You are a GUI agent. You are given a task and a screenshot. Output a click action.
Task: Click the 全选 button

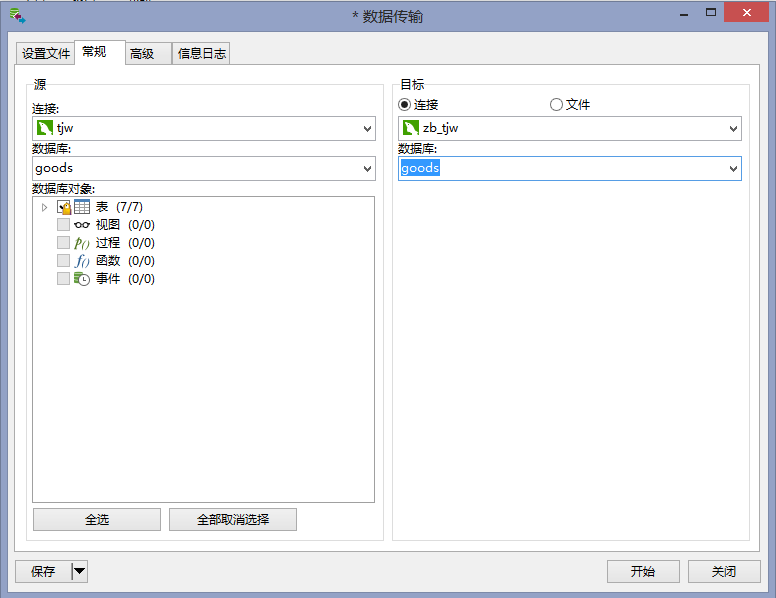tap(97, 519)
